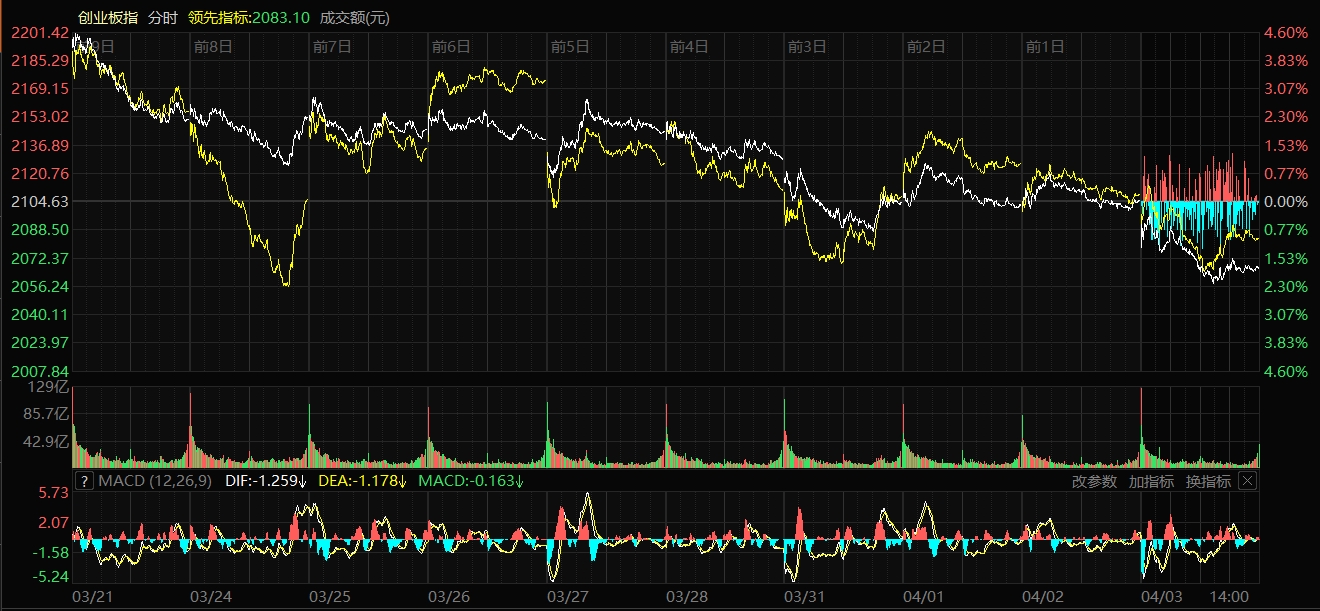The width and height of the screenshot is (1320, 611).
Task: Select the 前5日 day marker
Action: click(x=570, y=46)
